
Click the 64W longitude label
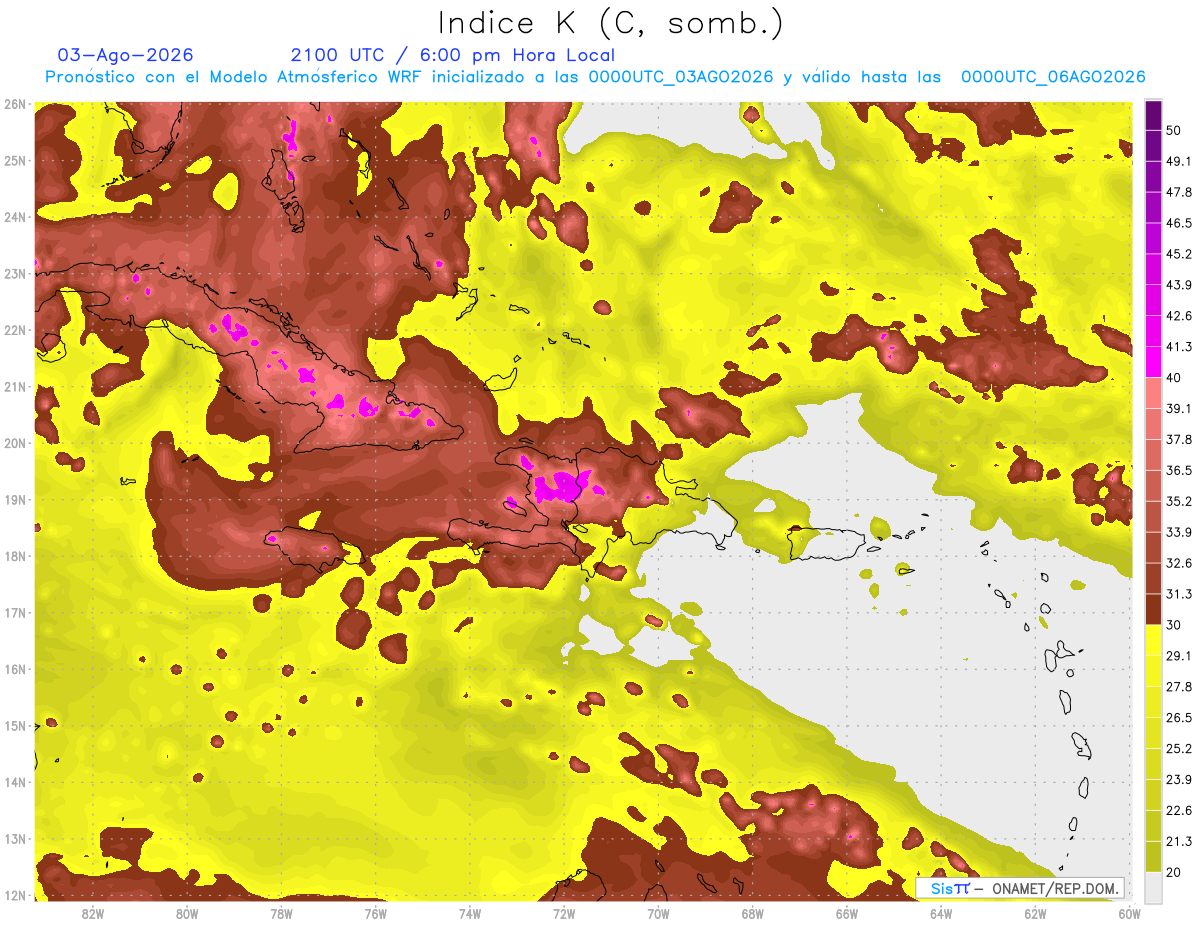[x=941, y=913]
